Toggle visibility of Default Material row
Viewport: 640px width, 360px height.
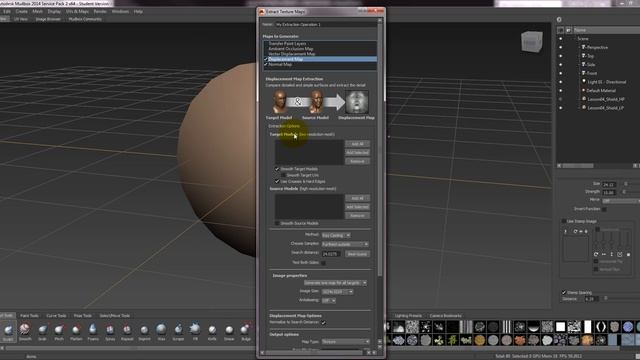(x=560, y=91)
